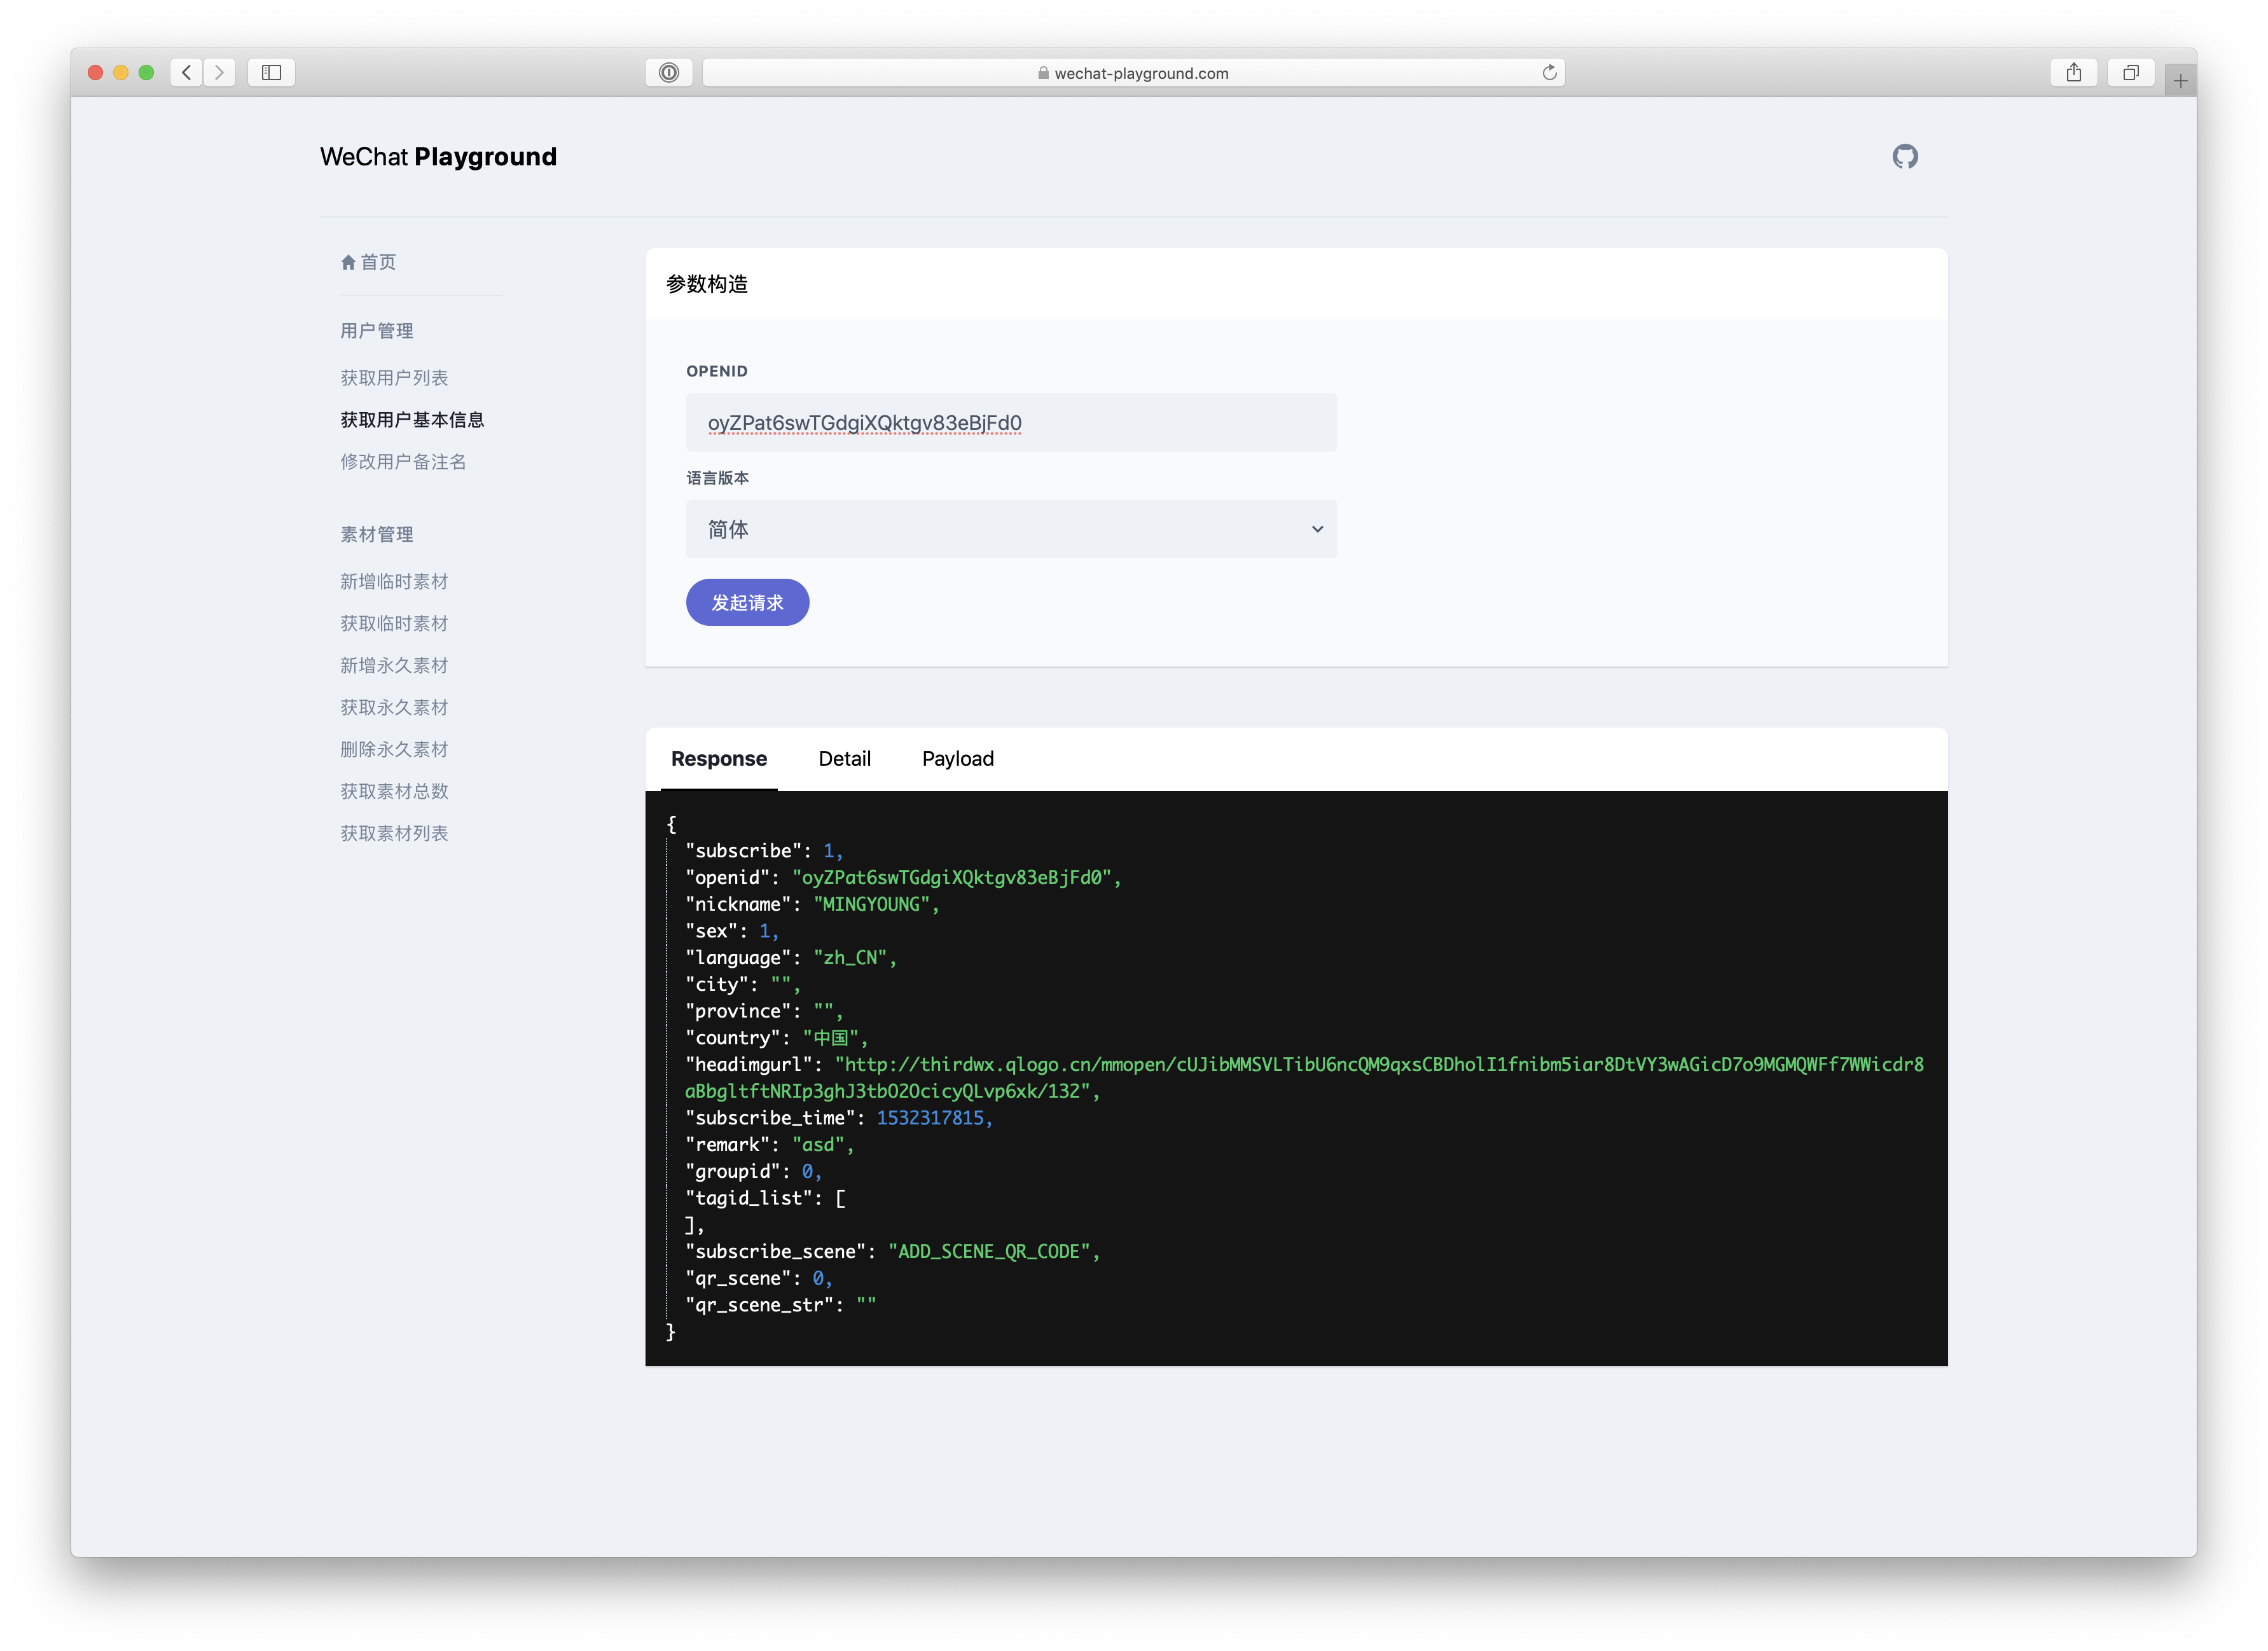Image resolution: width=2268 pixels, height=1651 pixels.
Task: Open 获取永久素材 in the sidebar
Action: click(x=394, y=708)
